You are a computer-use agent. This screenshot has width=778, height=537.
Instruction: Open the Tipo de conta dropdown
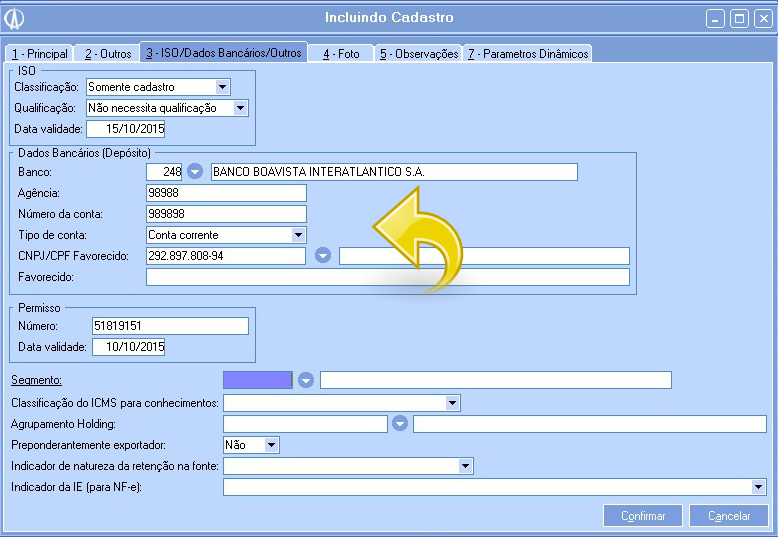[298, 235]
